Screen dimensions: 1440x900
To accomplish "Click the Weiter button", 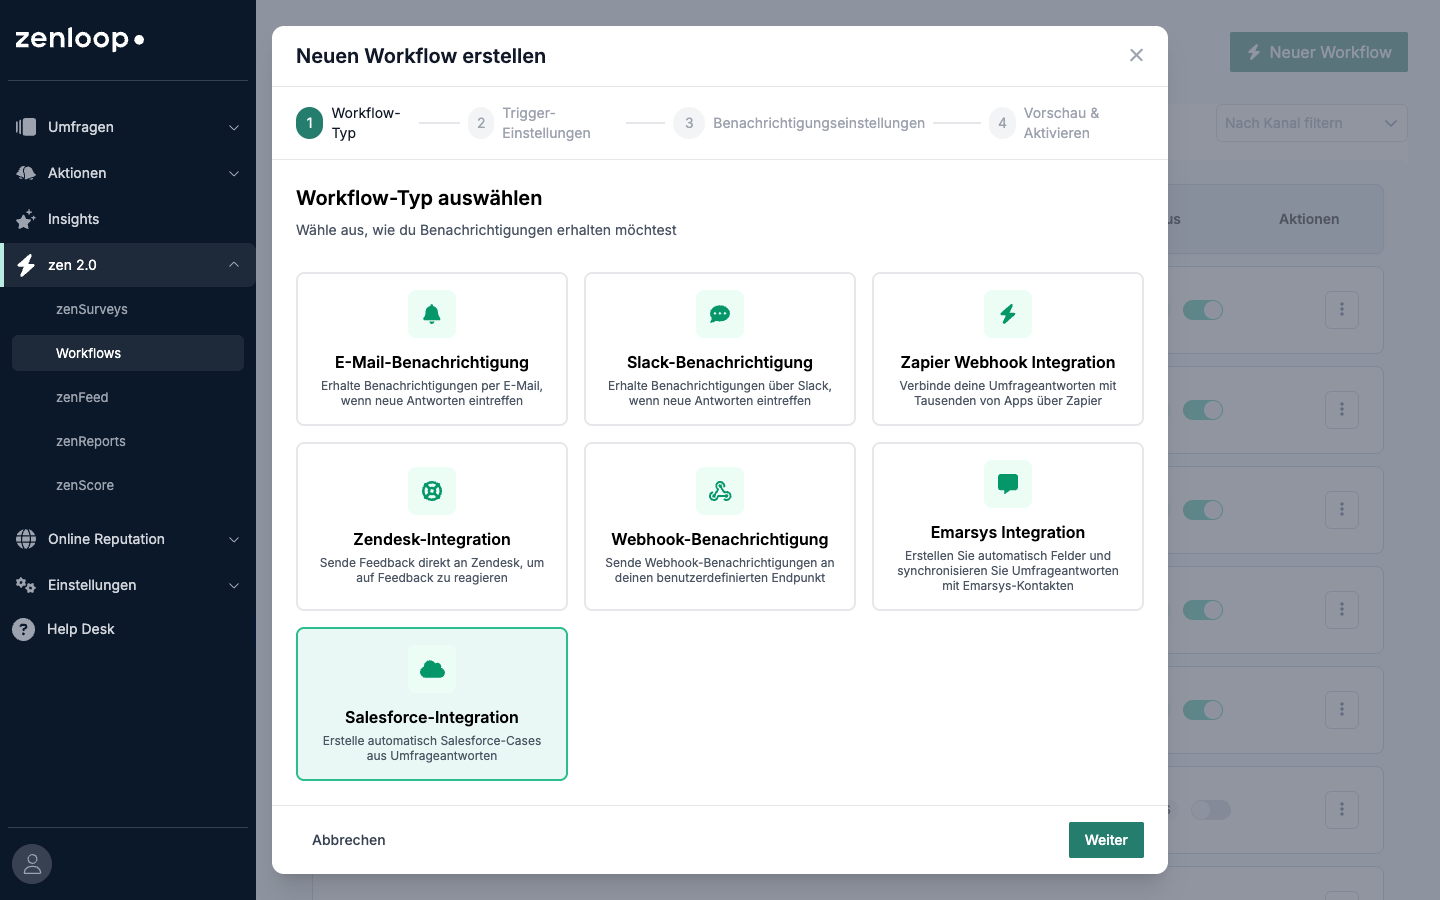I will pos(1106,840).
